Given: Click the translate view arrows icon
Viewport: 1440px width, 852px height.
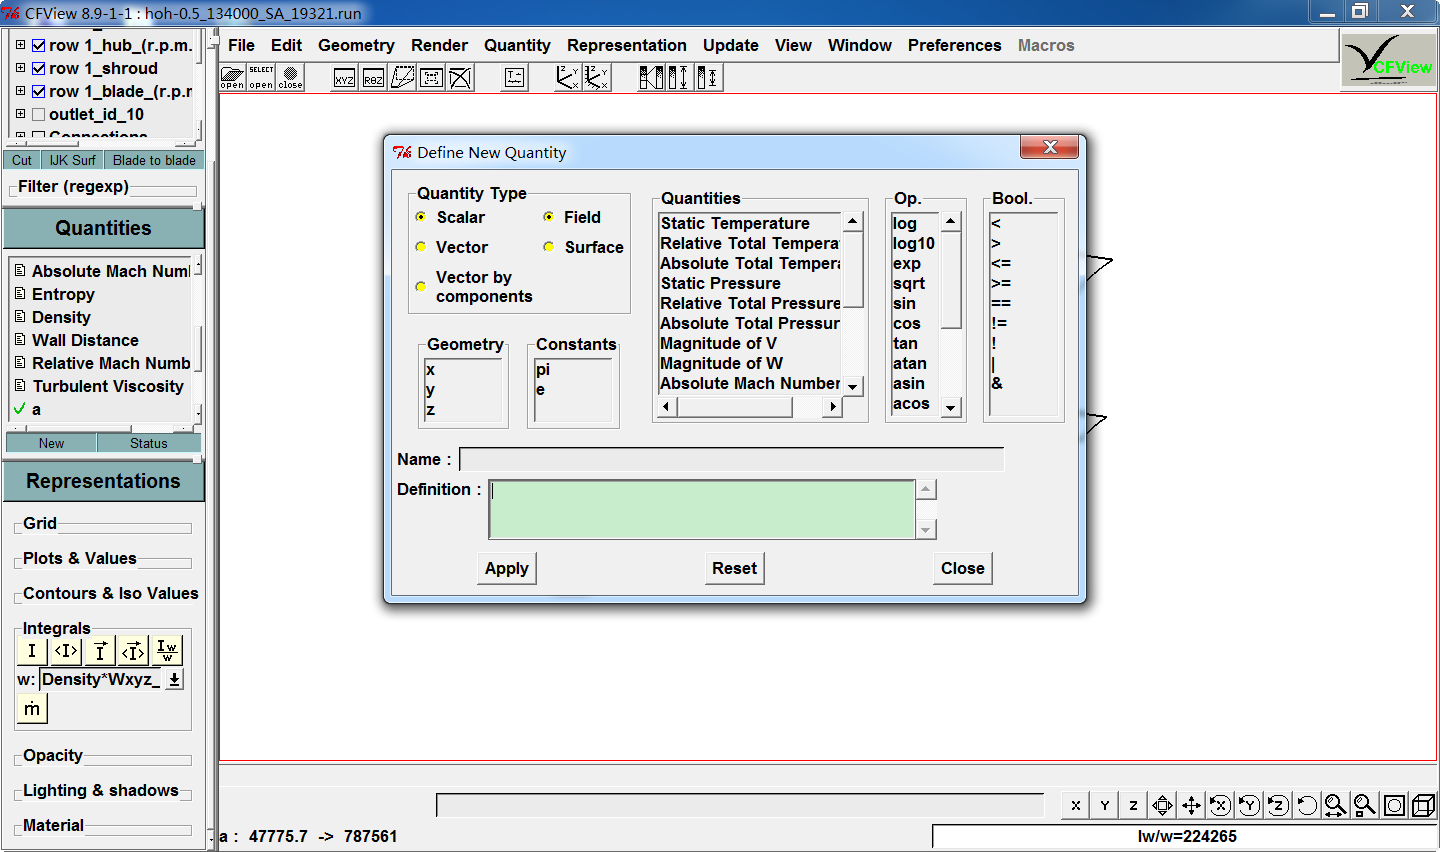Looking at the screenshot, I should (1191, 805).
